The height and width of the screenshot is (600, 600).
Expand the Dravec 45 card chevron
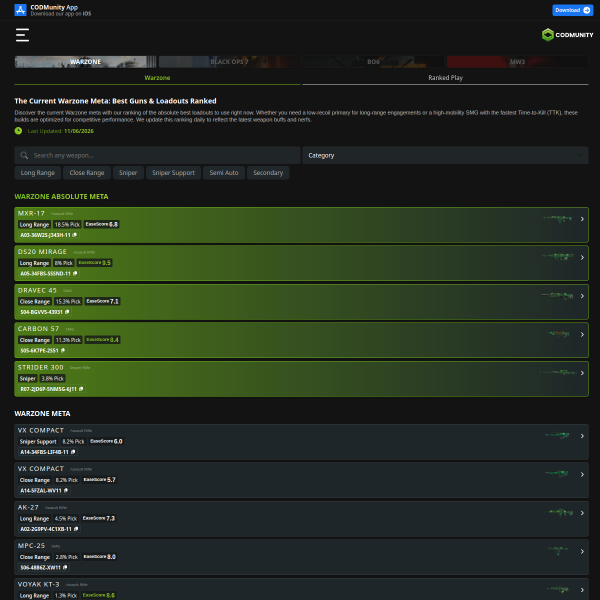coord(582,296)
